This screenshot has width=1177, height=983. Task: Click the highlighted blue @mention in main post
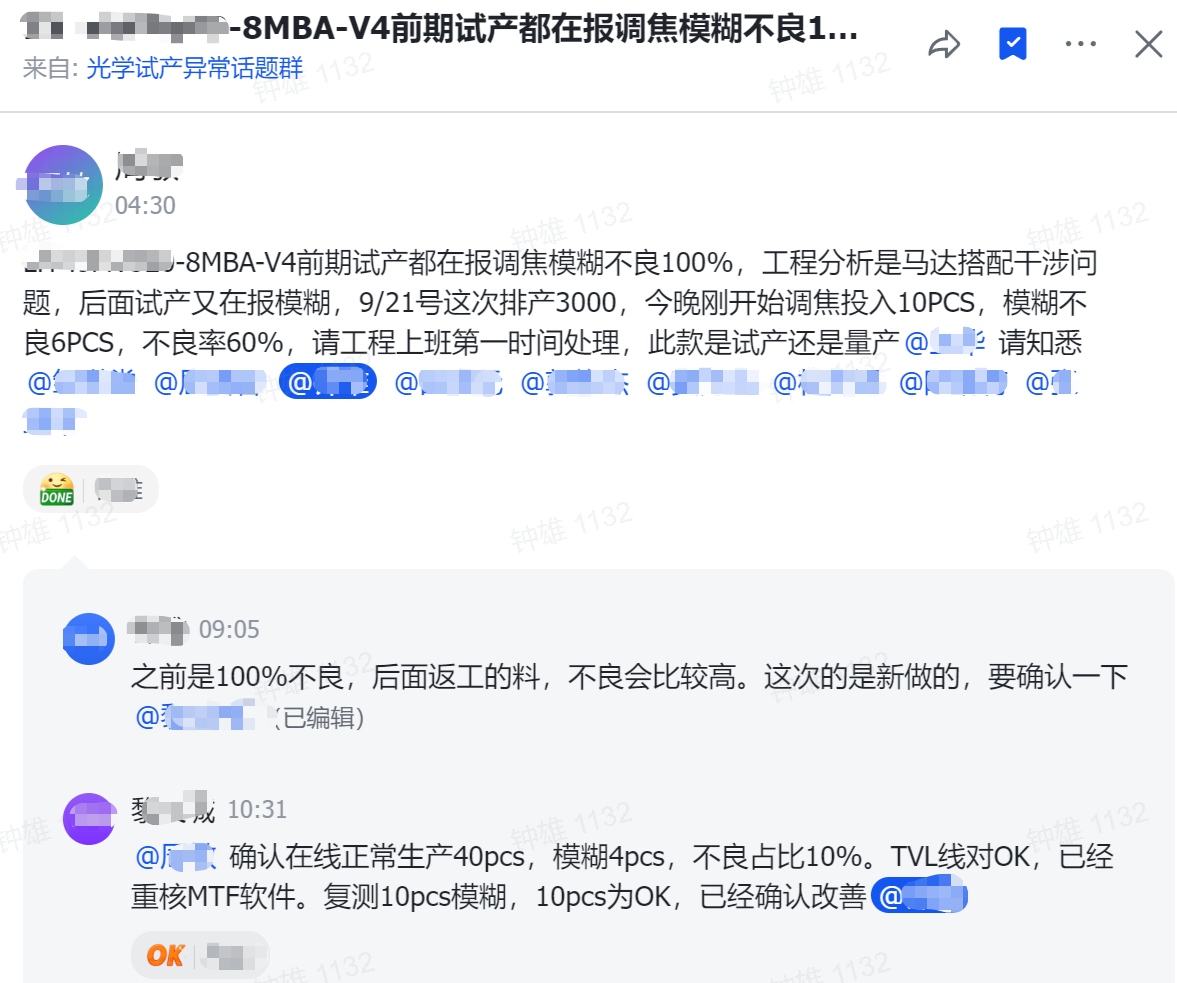click(327, 382)
